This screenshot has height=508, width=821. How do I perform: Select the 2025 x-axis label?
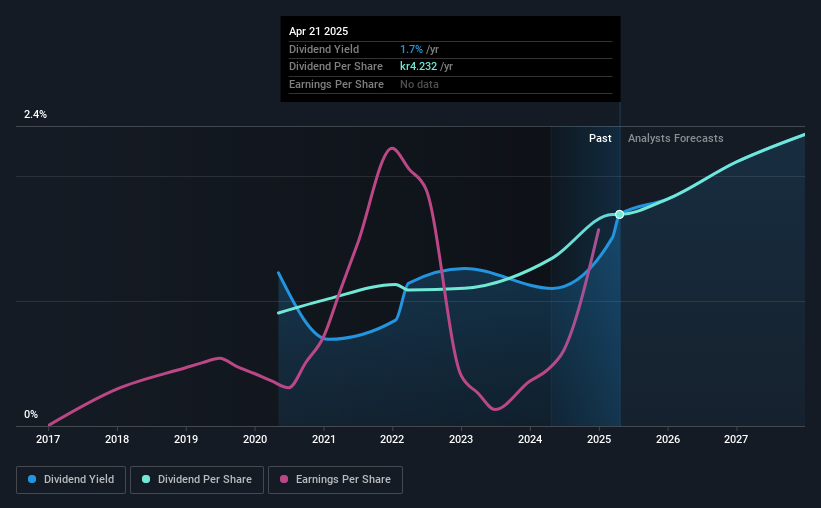(x=599, y=439)
